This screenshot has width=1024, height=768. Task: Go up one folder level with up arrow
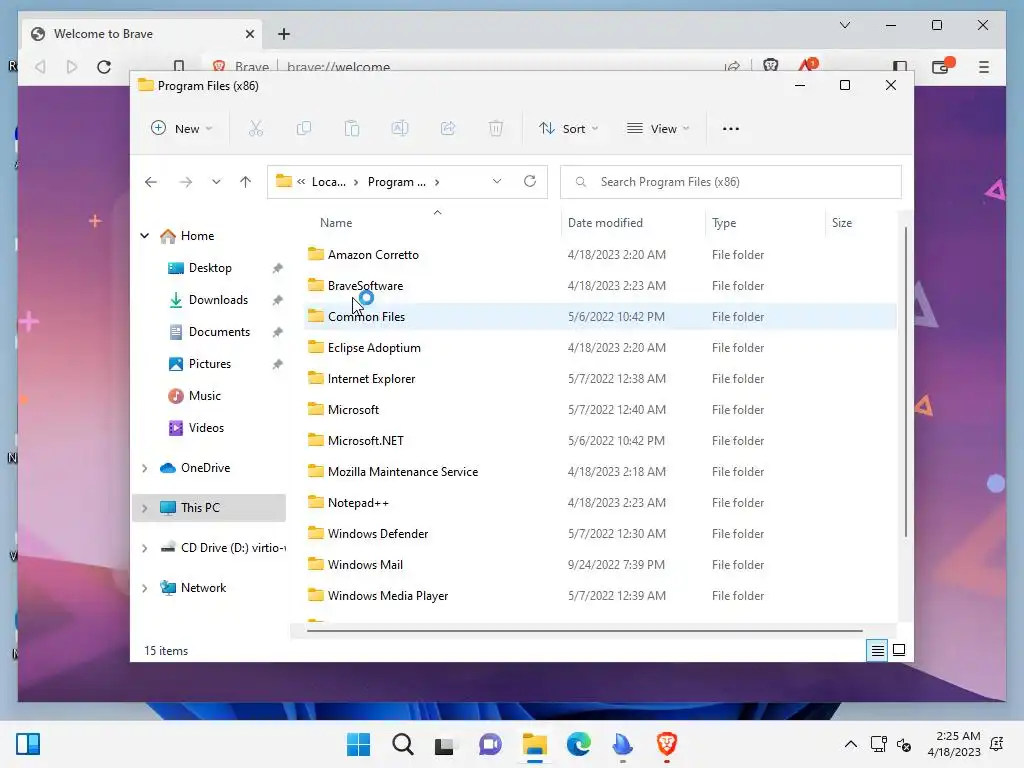coord(246,182)
